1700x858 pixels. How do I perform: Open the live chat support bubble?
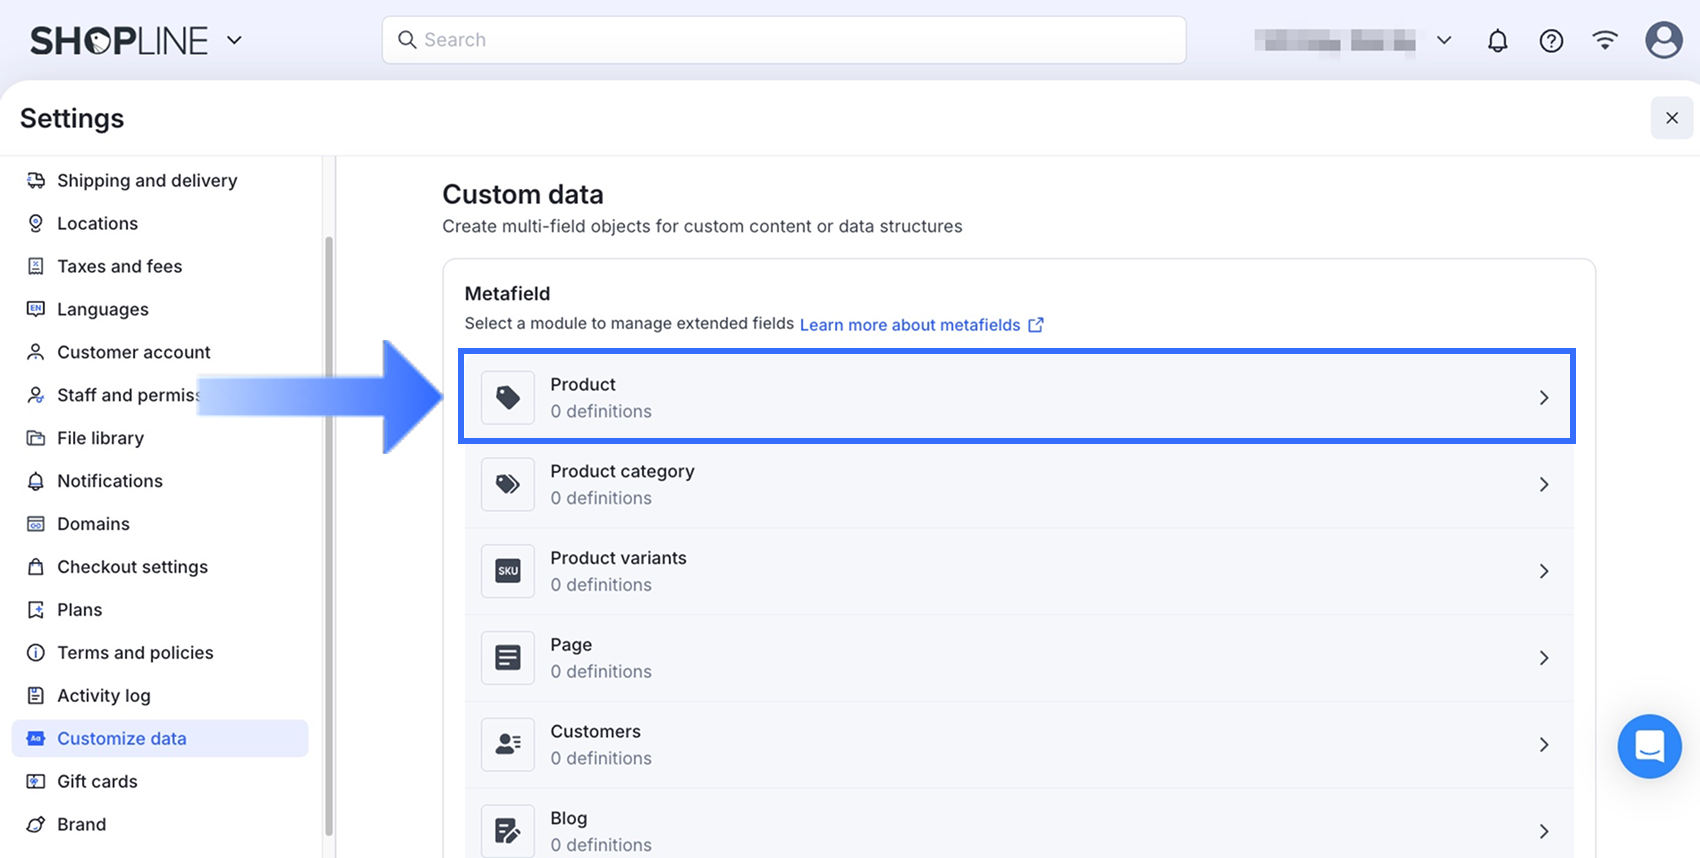coord(1649,746)
